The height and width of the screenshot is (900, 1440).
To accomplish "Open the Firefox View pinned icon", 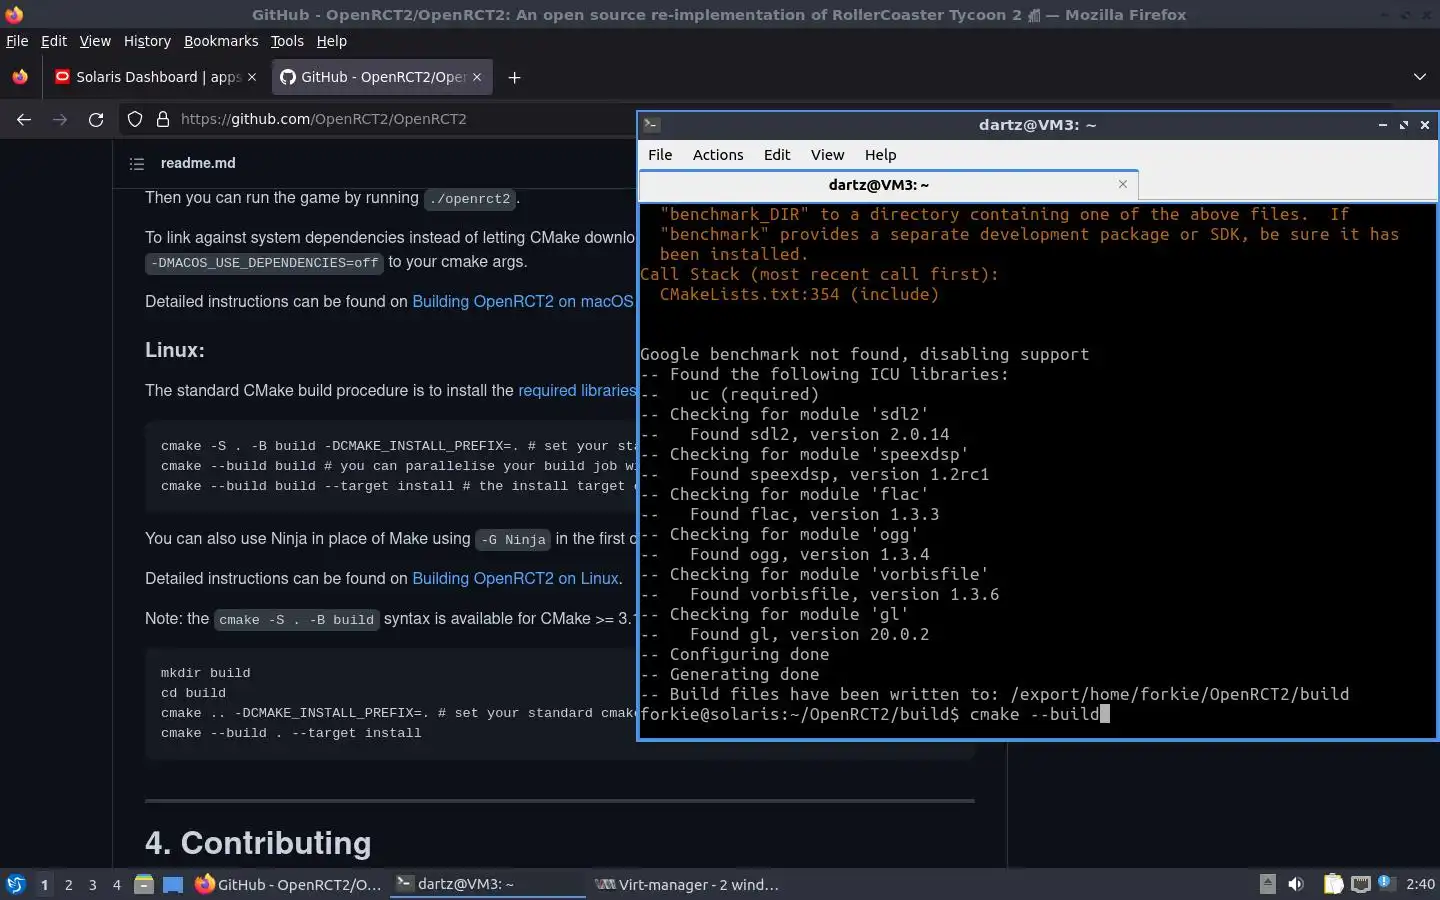I will [x=20, y=77].
